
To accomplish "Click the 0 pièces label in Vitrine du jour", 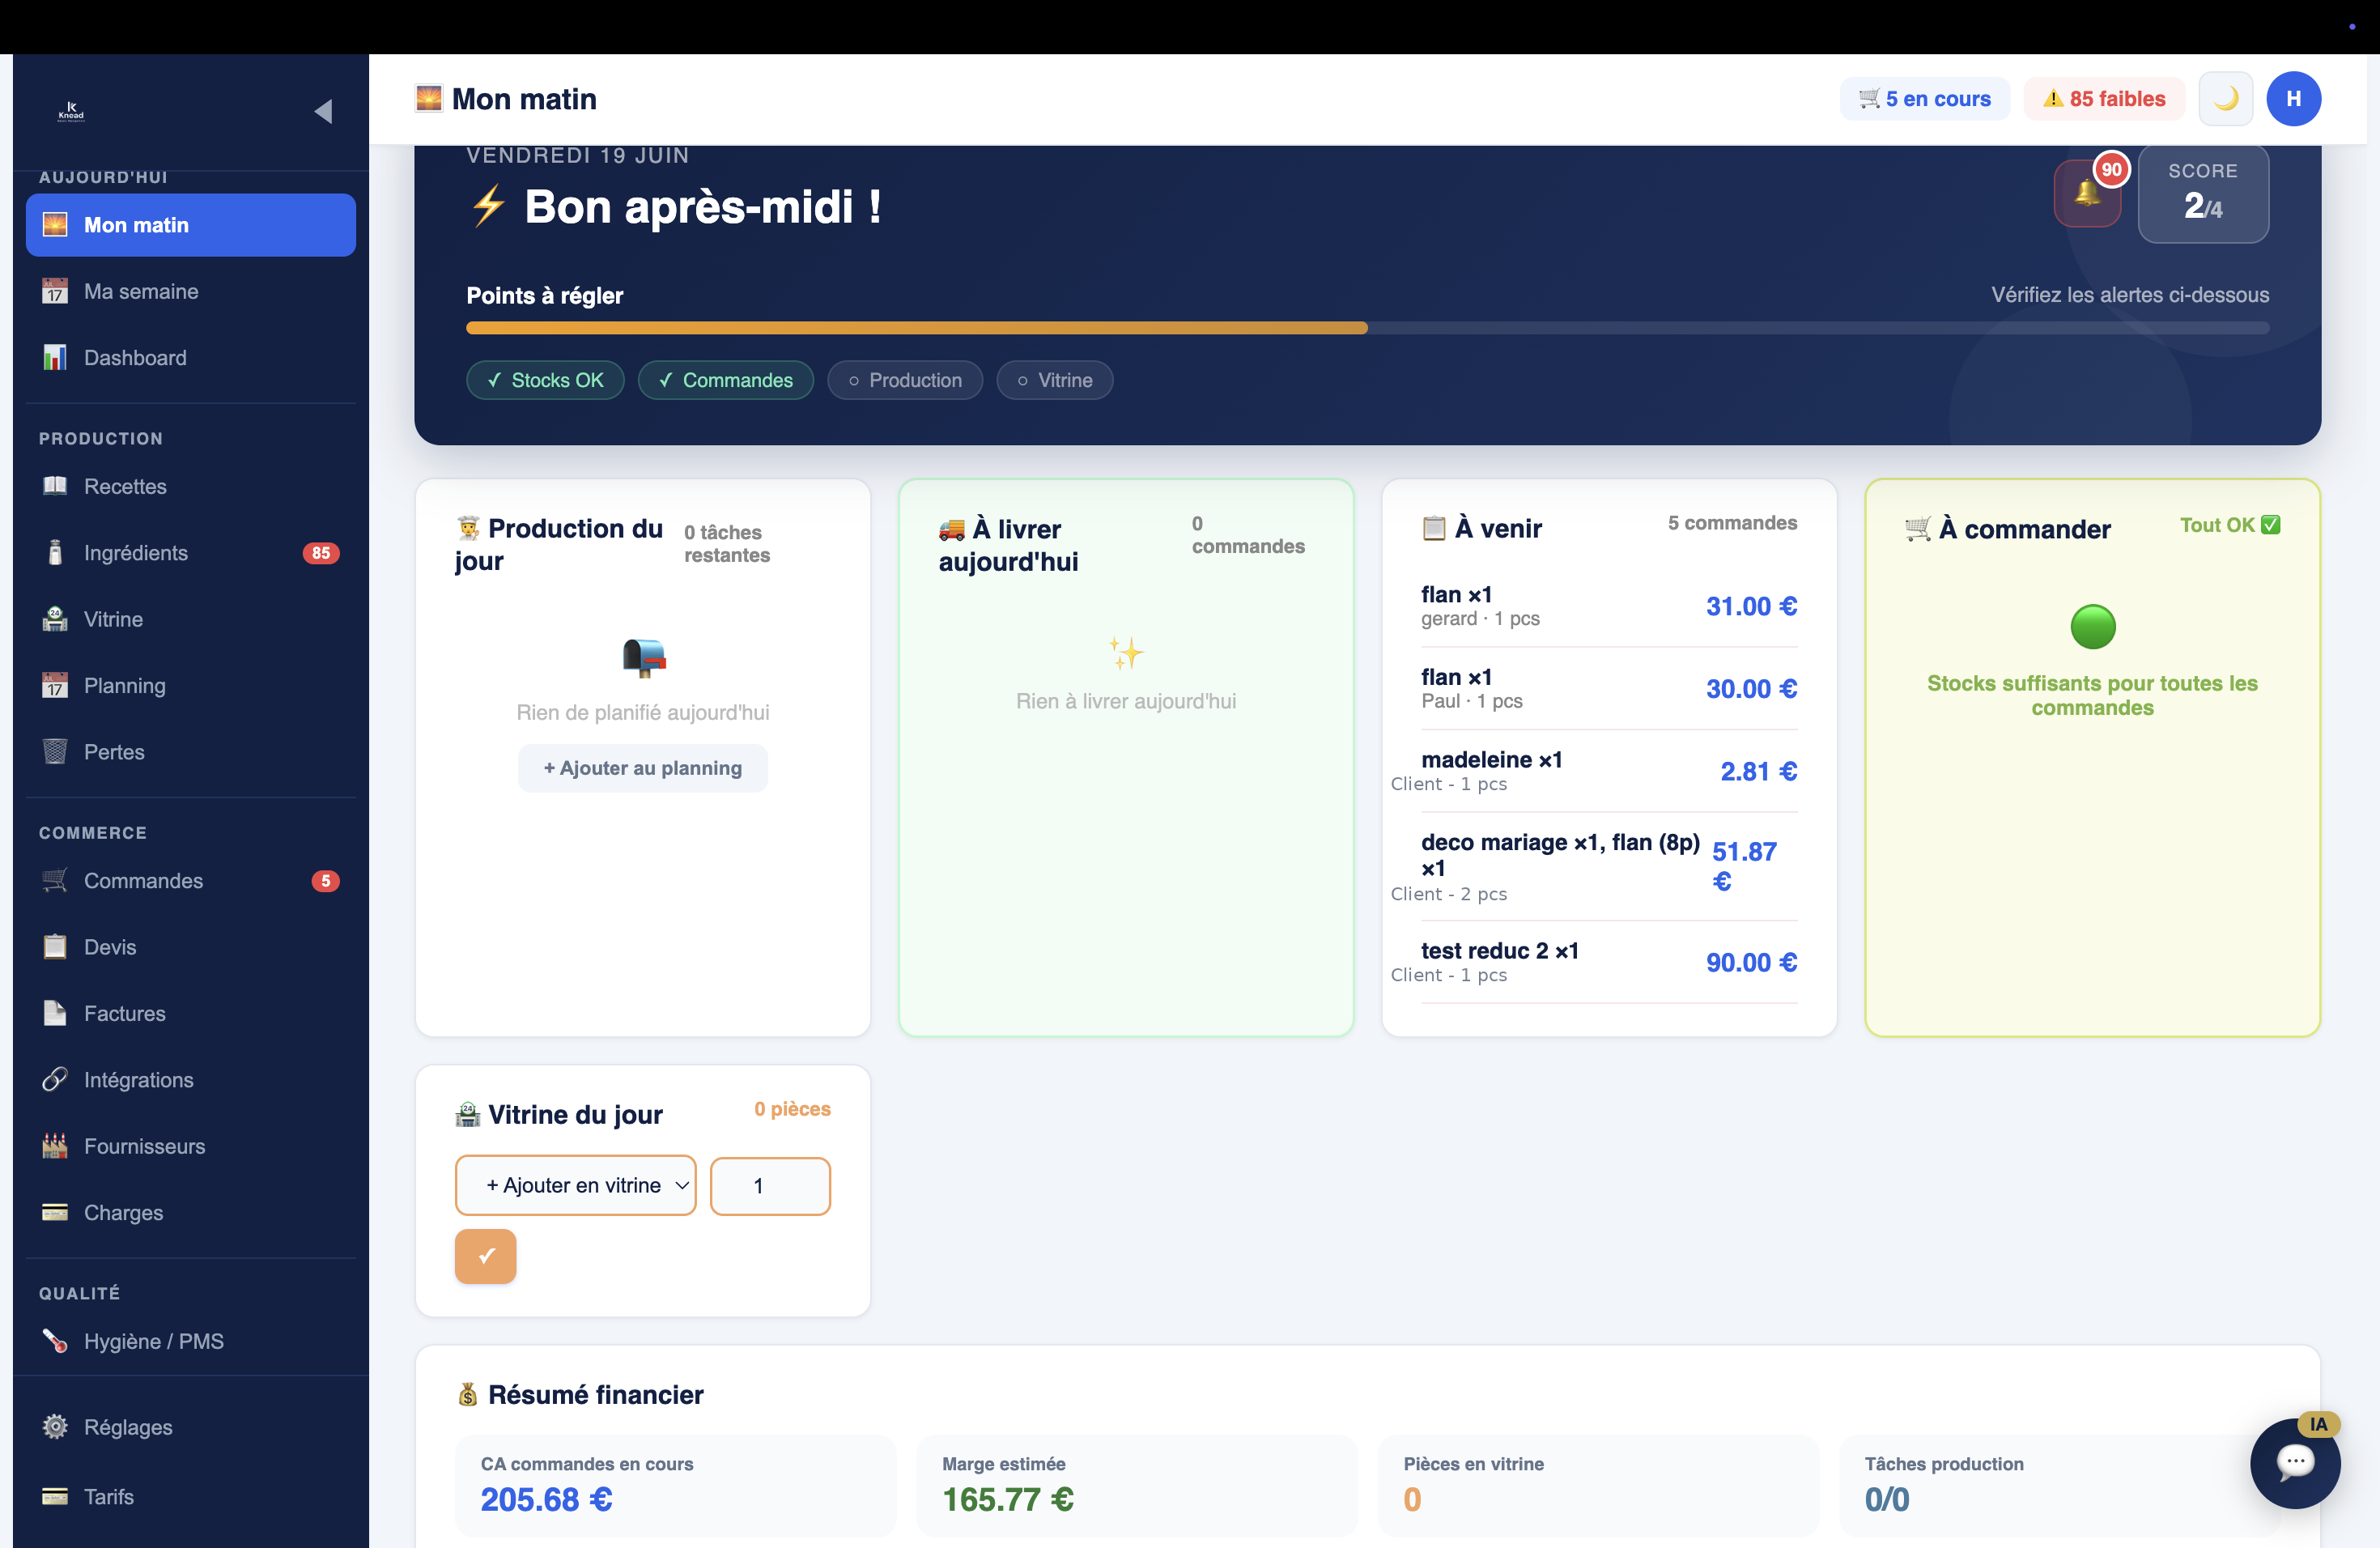I will coord(792,1109).
